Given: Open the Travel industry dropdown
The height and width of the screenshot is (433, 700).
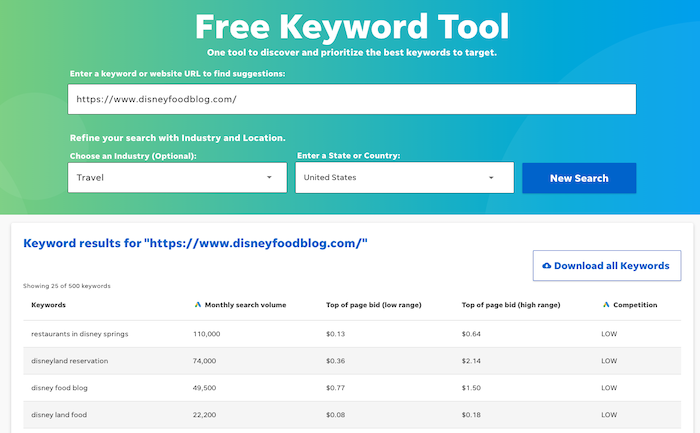Looking at the screenshot, I should (x=177, y=178).
